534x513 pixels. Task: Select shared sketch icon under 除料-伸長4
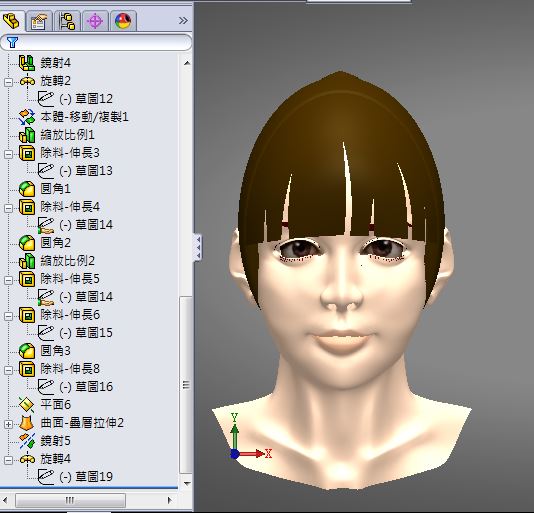pyautogui.click(x=46, y=225)
